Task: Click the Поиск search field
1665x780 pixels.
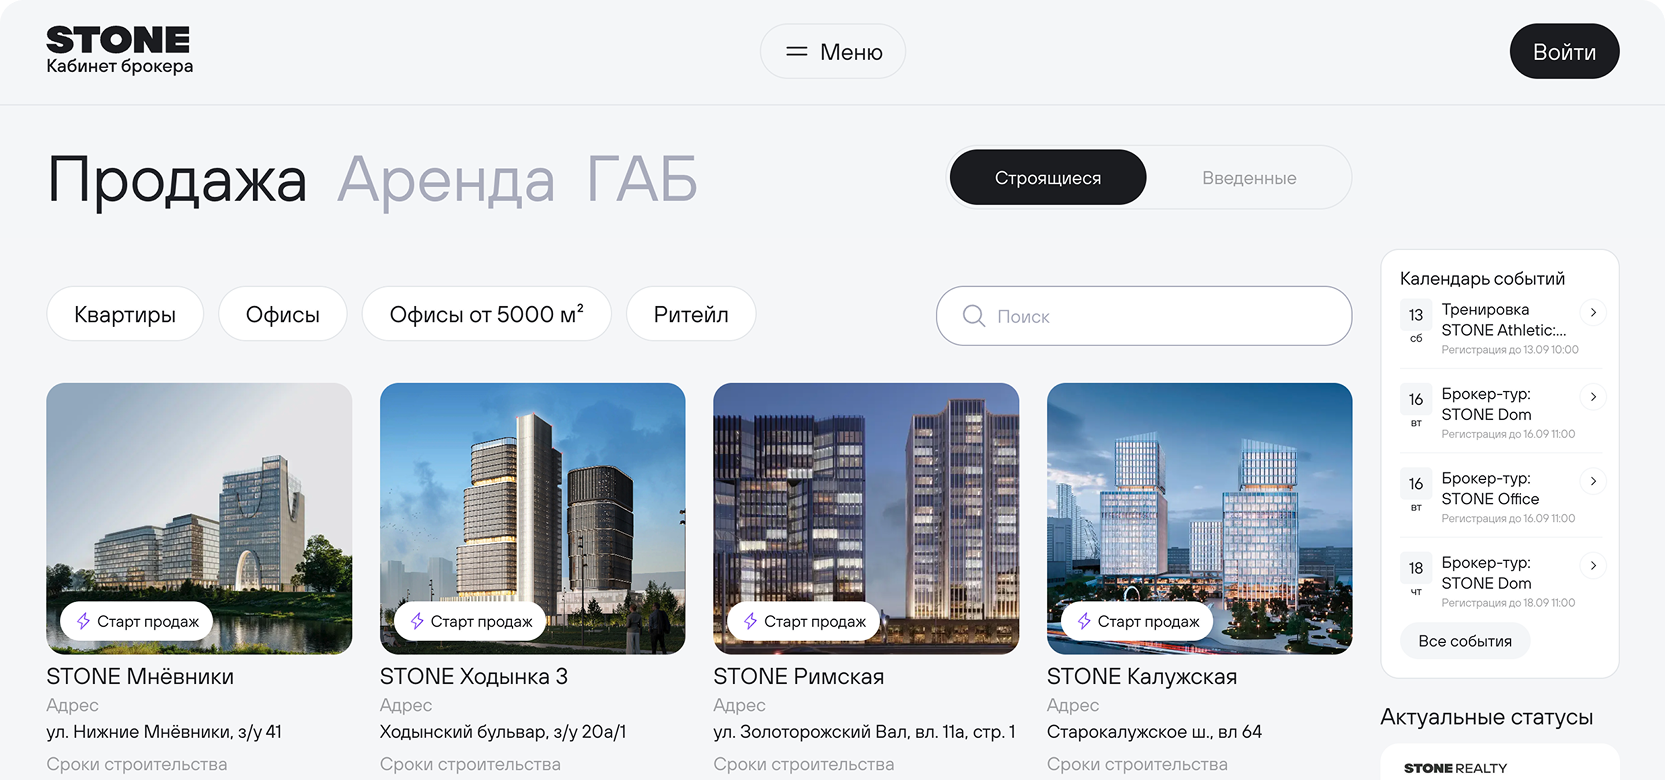Action: point(1144,316)
